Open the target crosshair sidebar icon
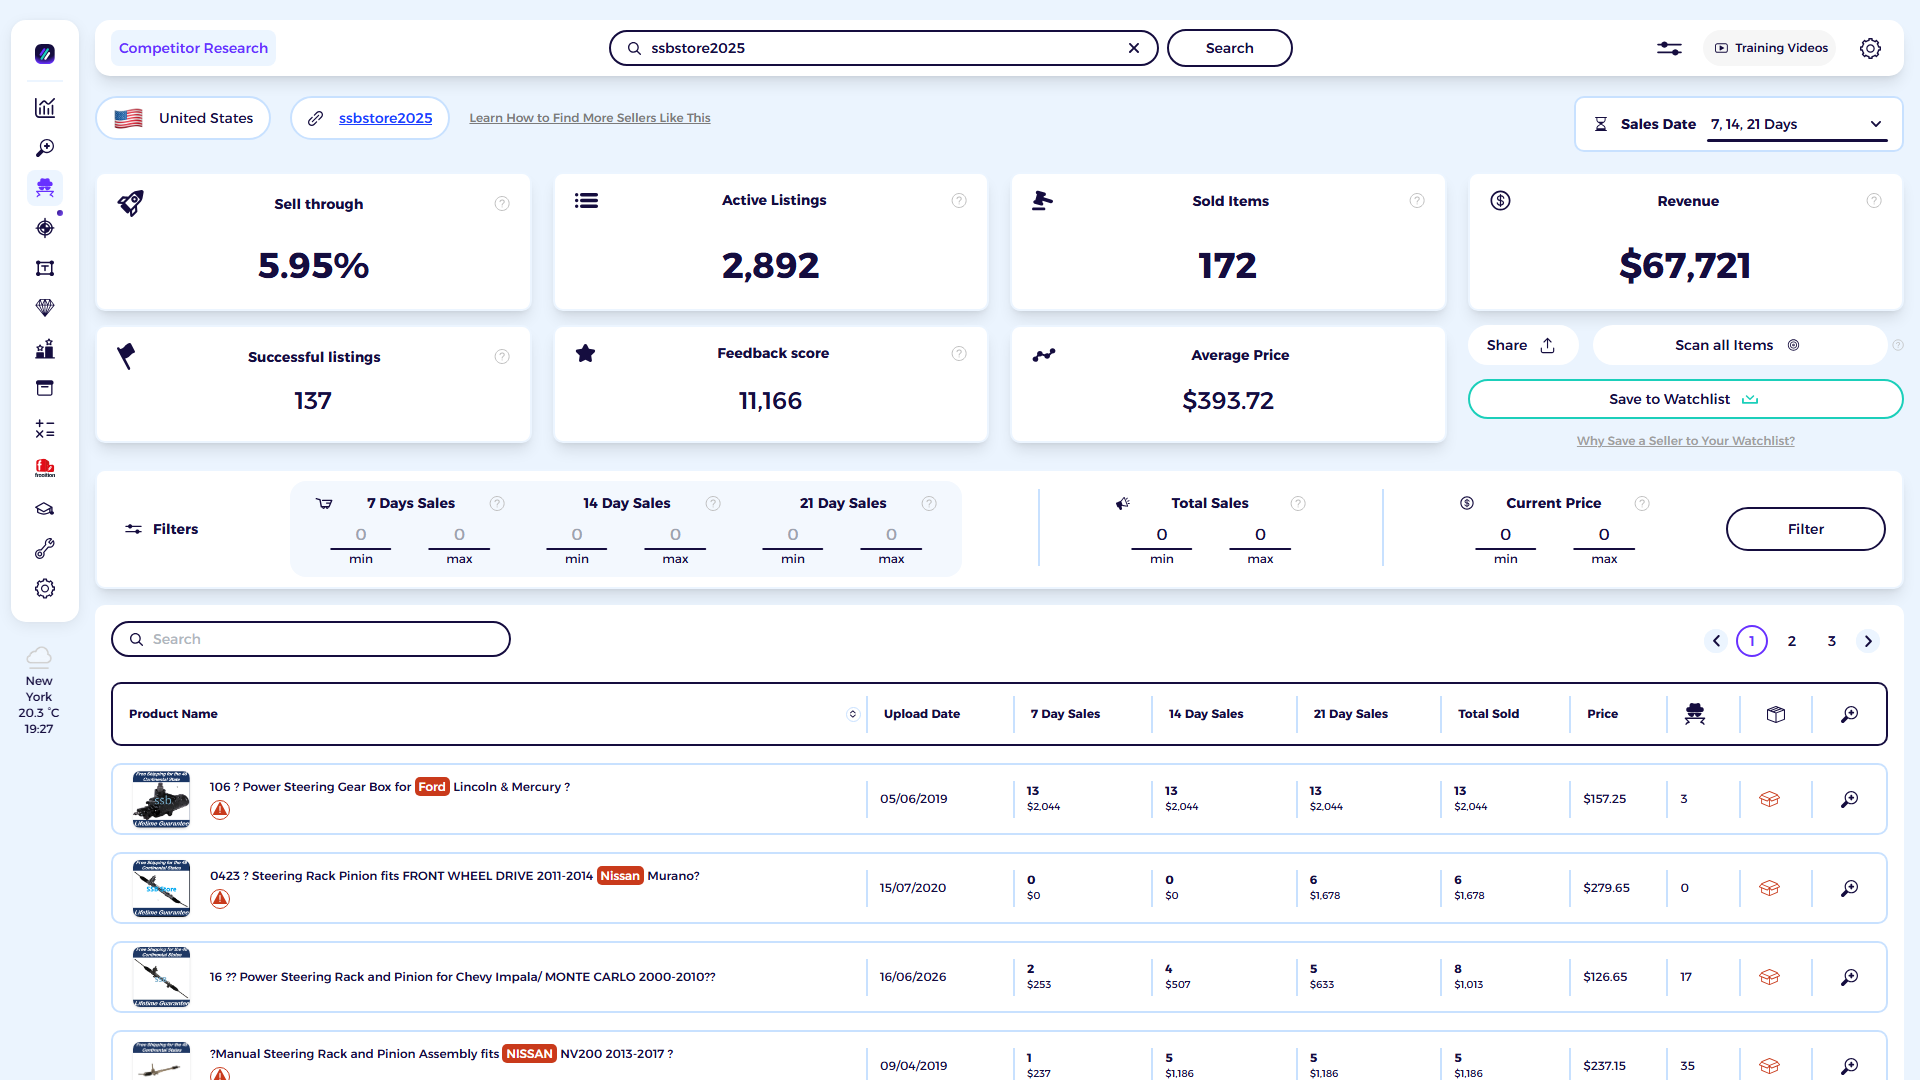Screen dimensions: 1920x1080 point(45,228)
